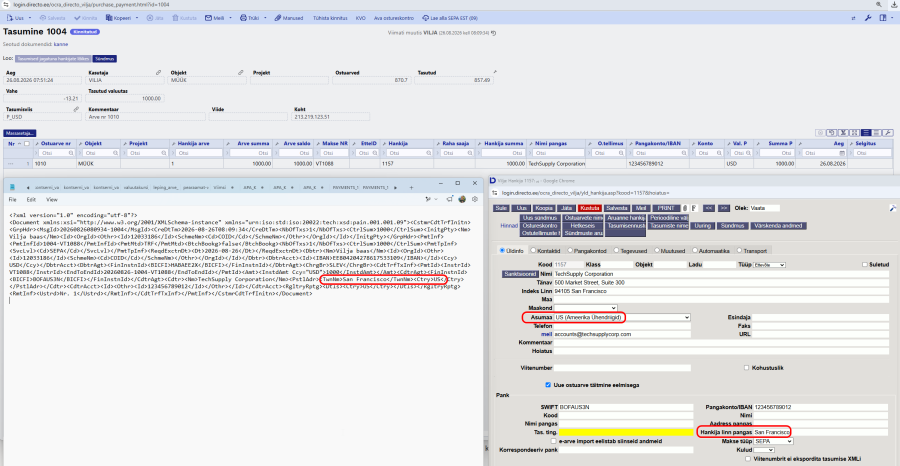900x466 pixels.
Task: Click Salvesta button in supplier window
Action: (616, 208)
